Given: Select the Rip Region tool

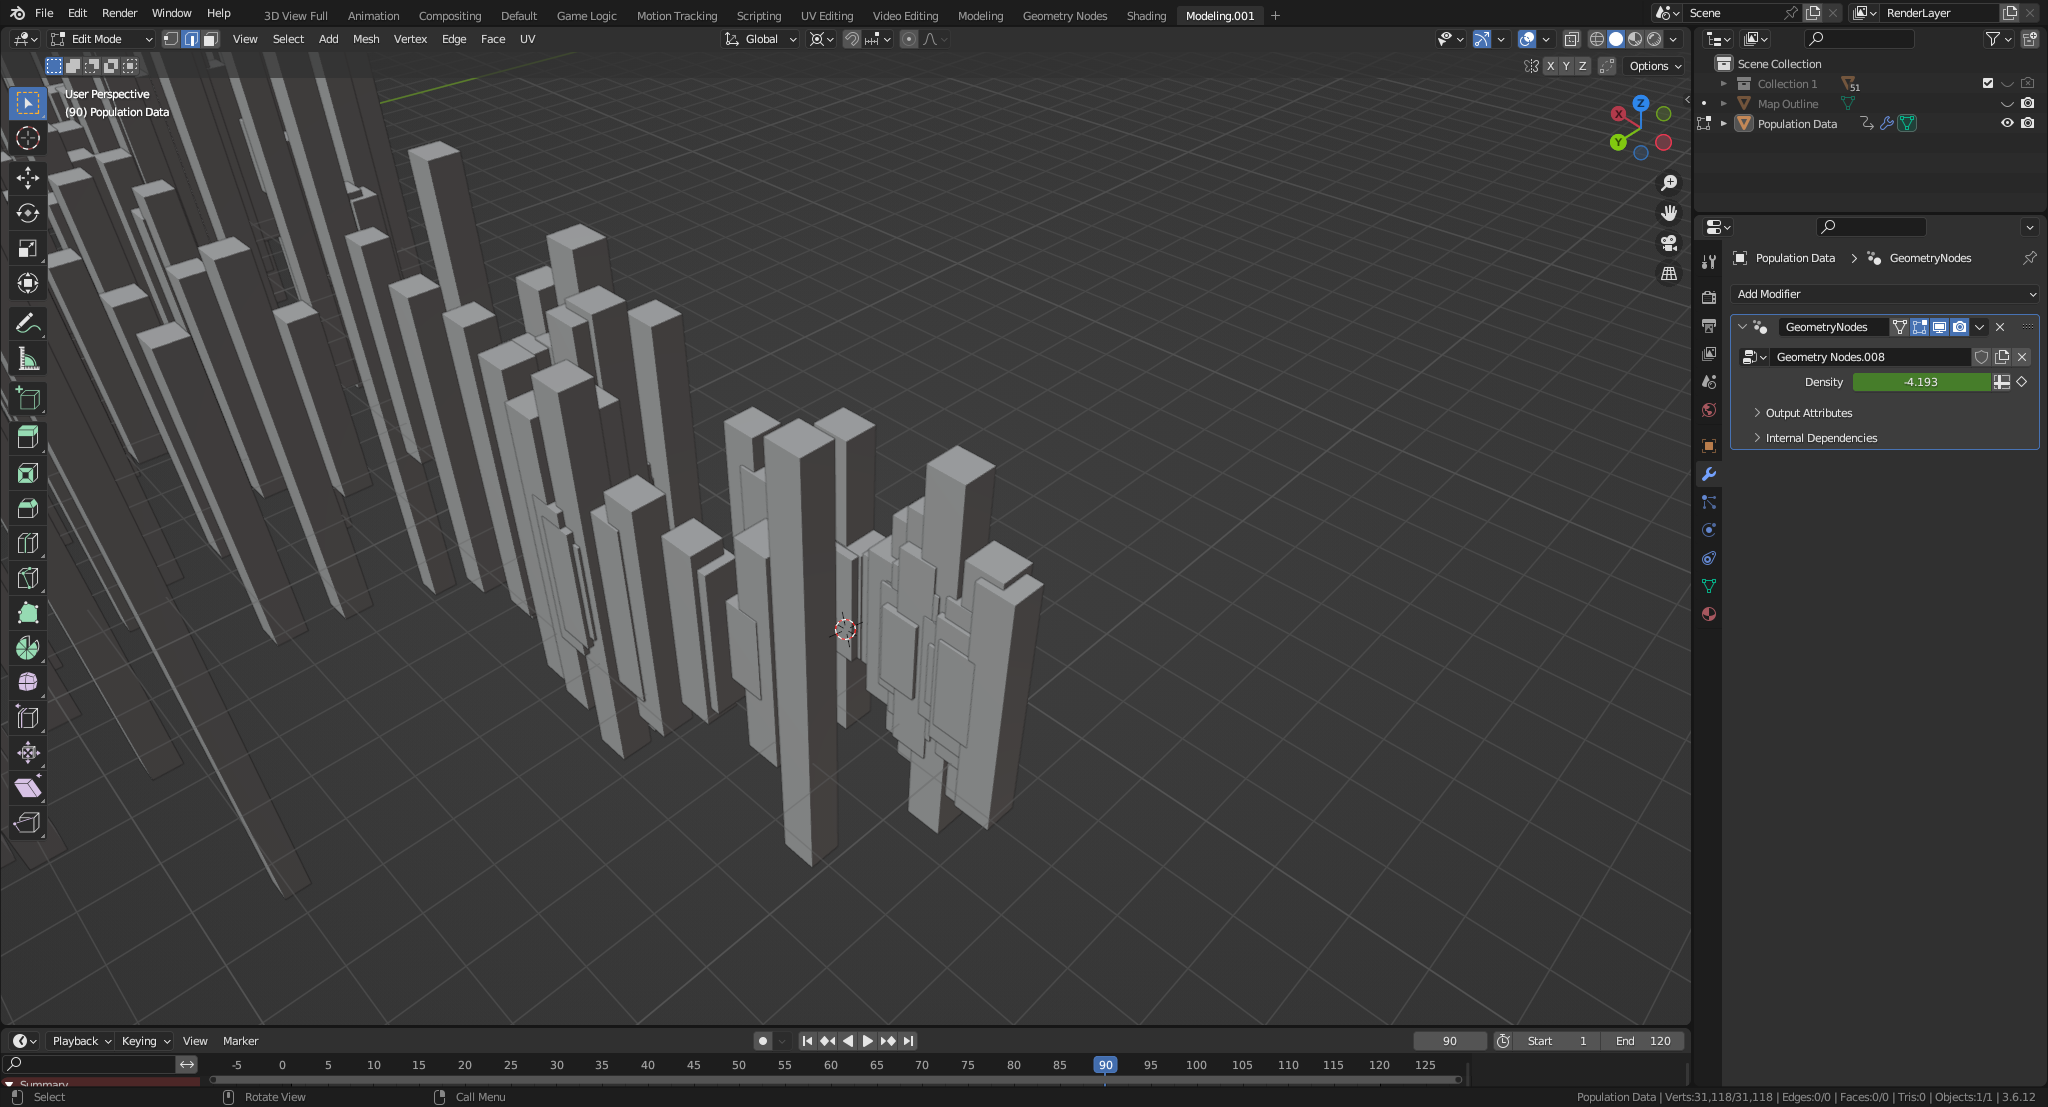Looking at the screenshot, I should (27, 823).
